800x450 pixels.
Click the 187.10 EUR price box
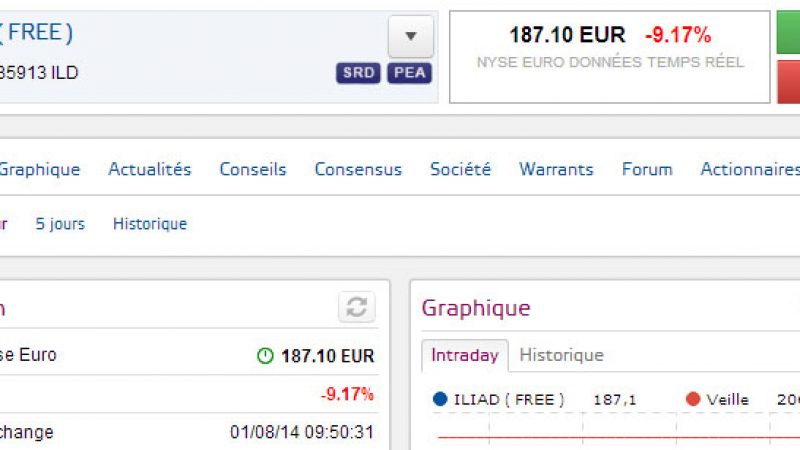[609, 56]
